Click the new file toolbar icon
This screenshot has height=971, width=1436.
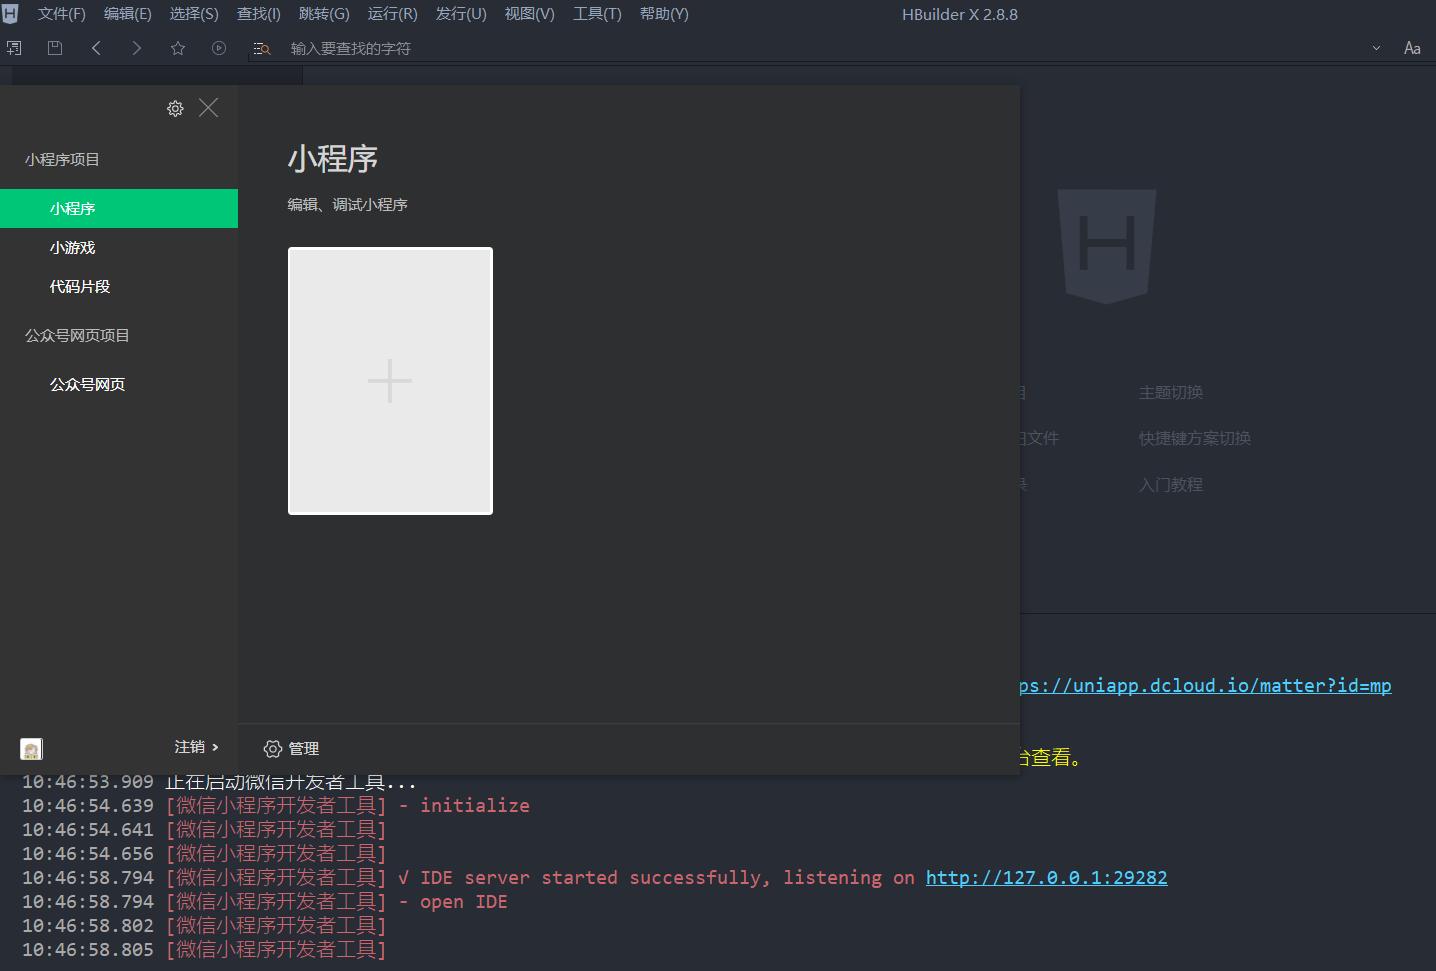[x=14, y=48]
